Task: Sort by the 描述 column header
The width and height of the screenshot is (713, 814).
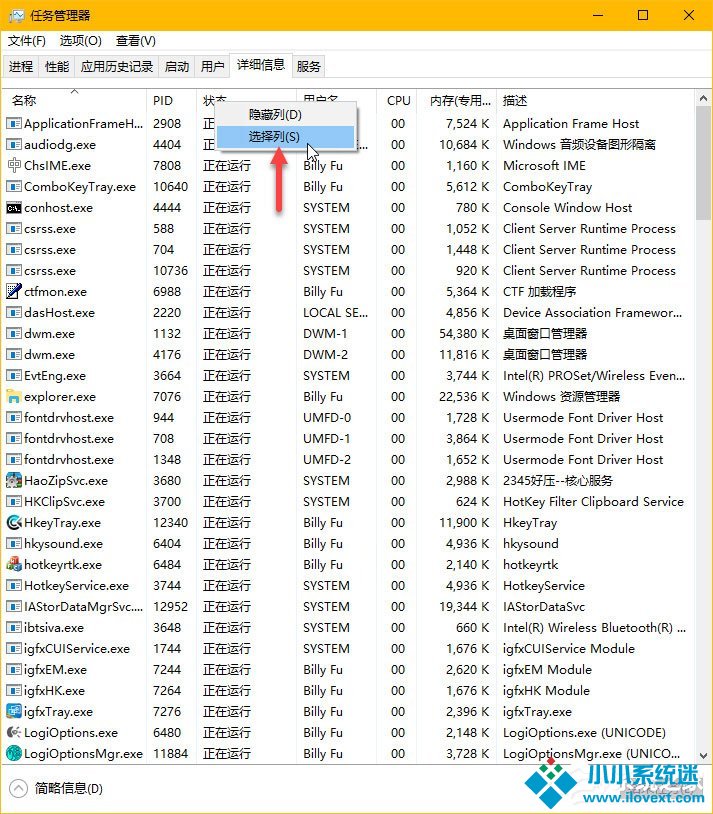Action: coord(595,100)
